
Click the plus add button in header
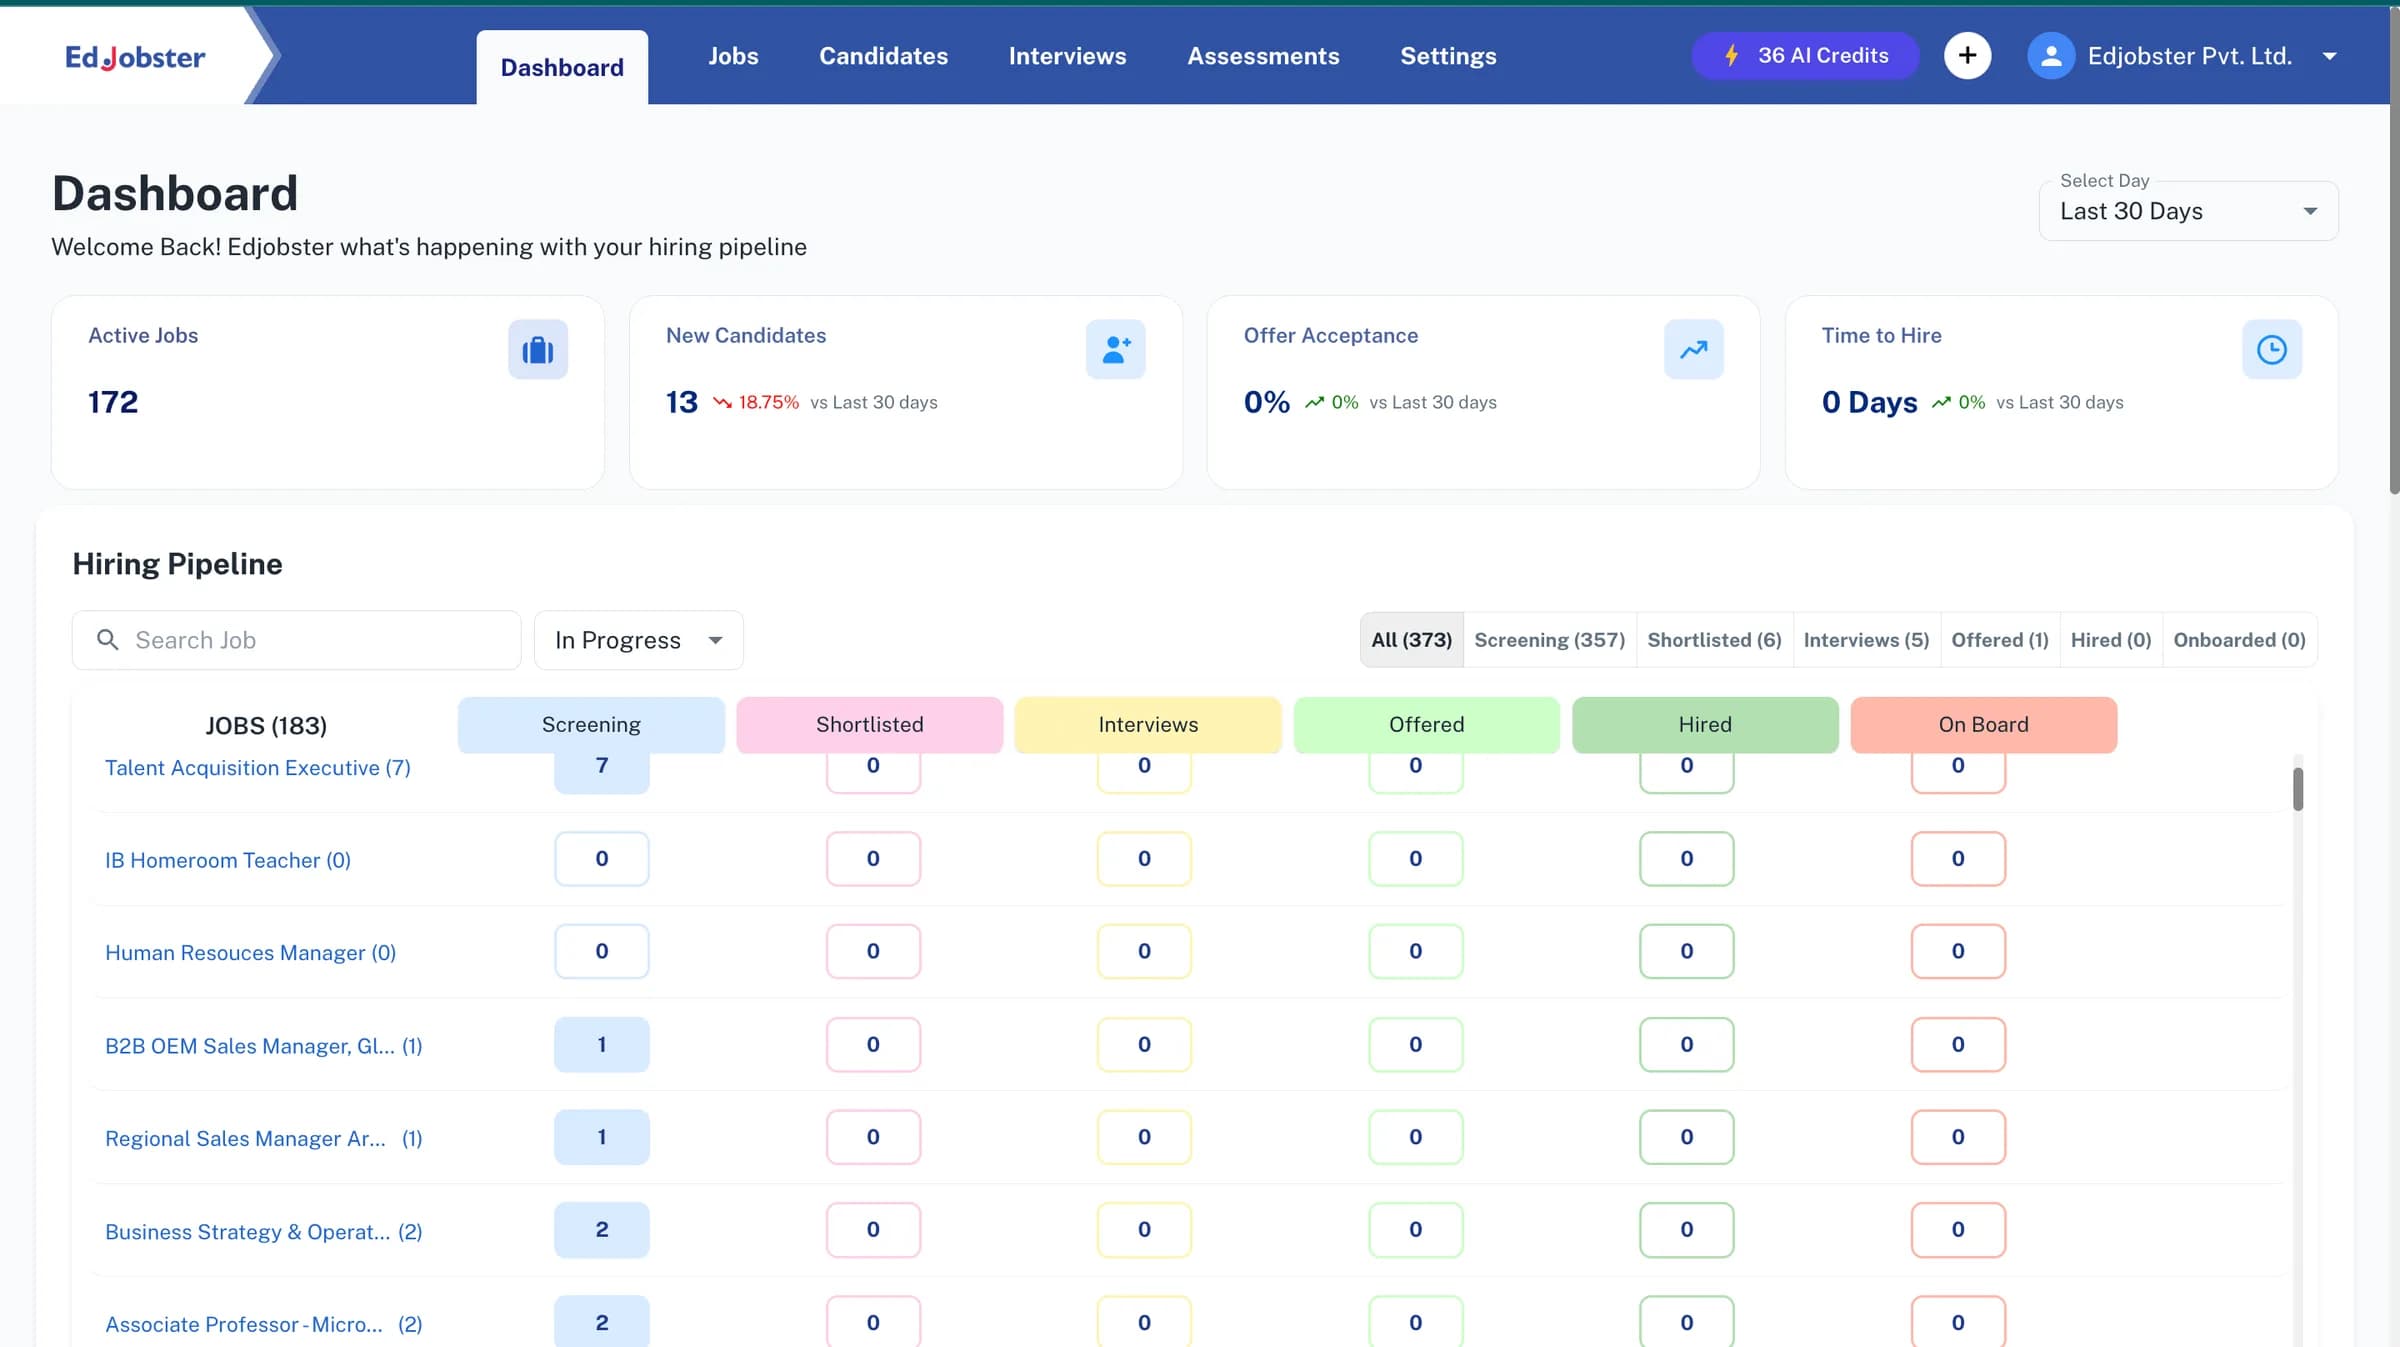(x=1967, y=56)
